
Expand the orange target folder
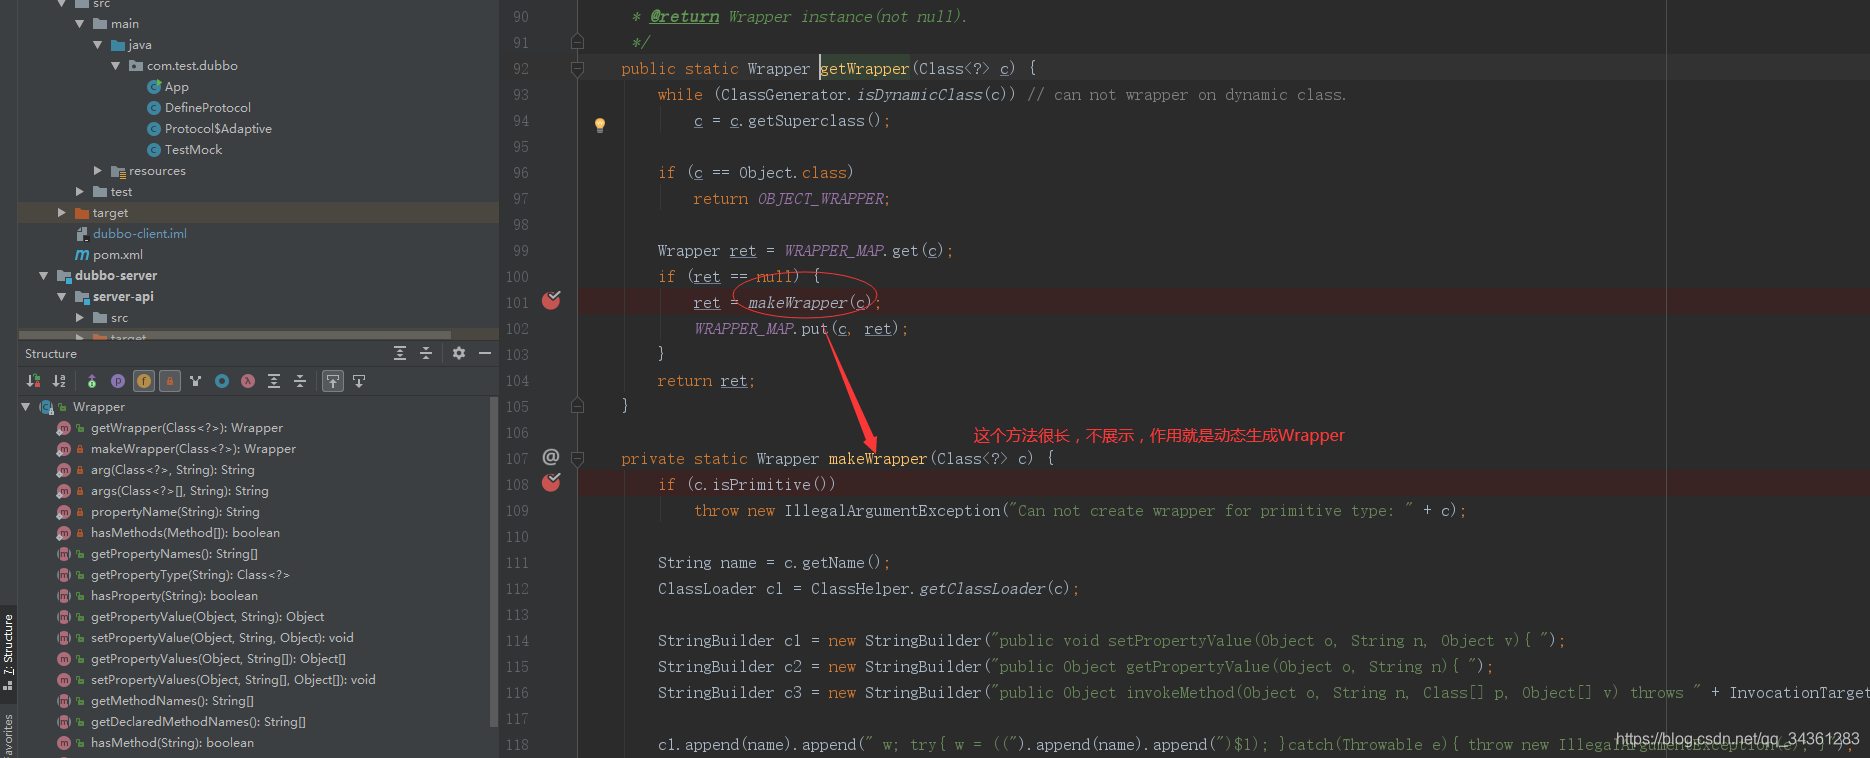pyautogui.click(x=62, y=212)
